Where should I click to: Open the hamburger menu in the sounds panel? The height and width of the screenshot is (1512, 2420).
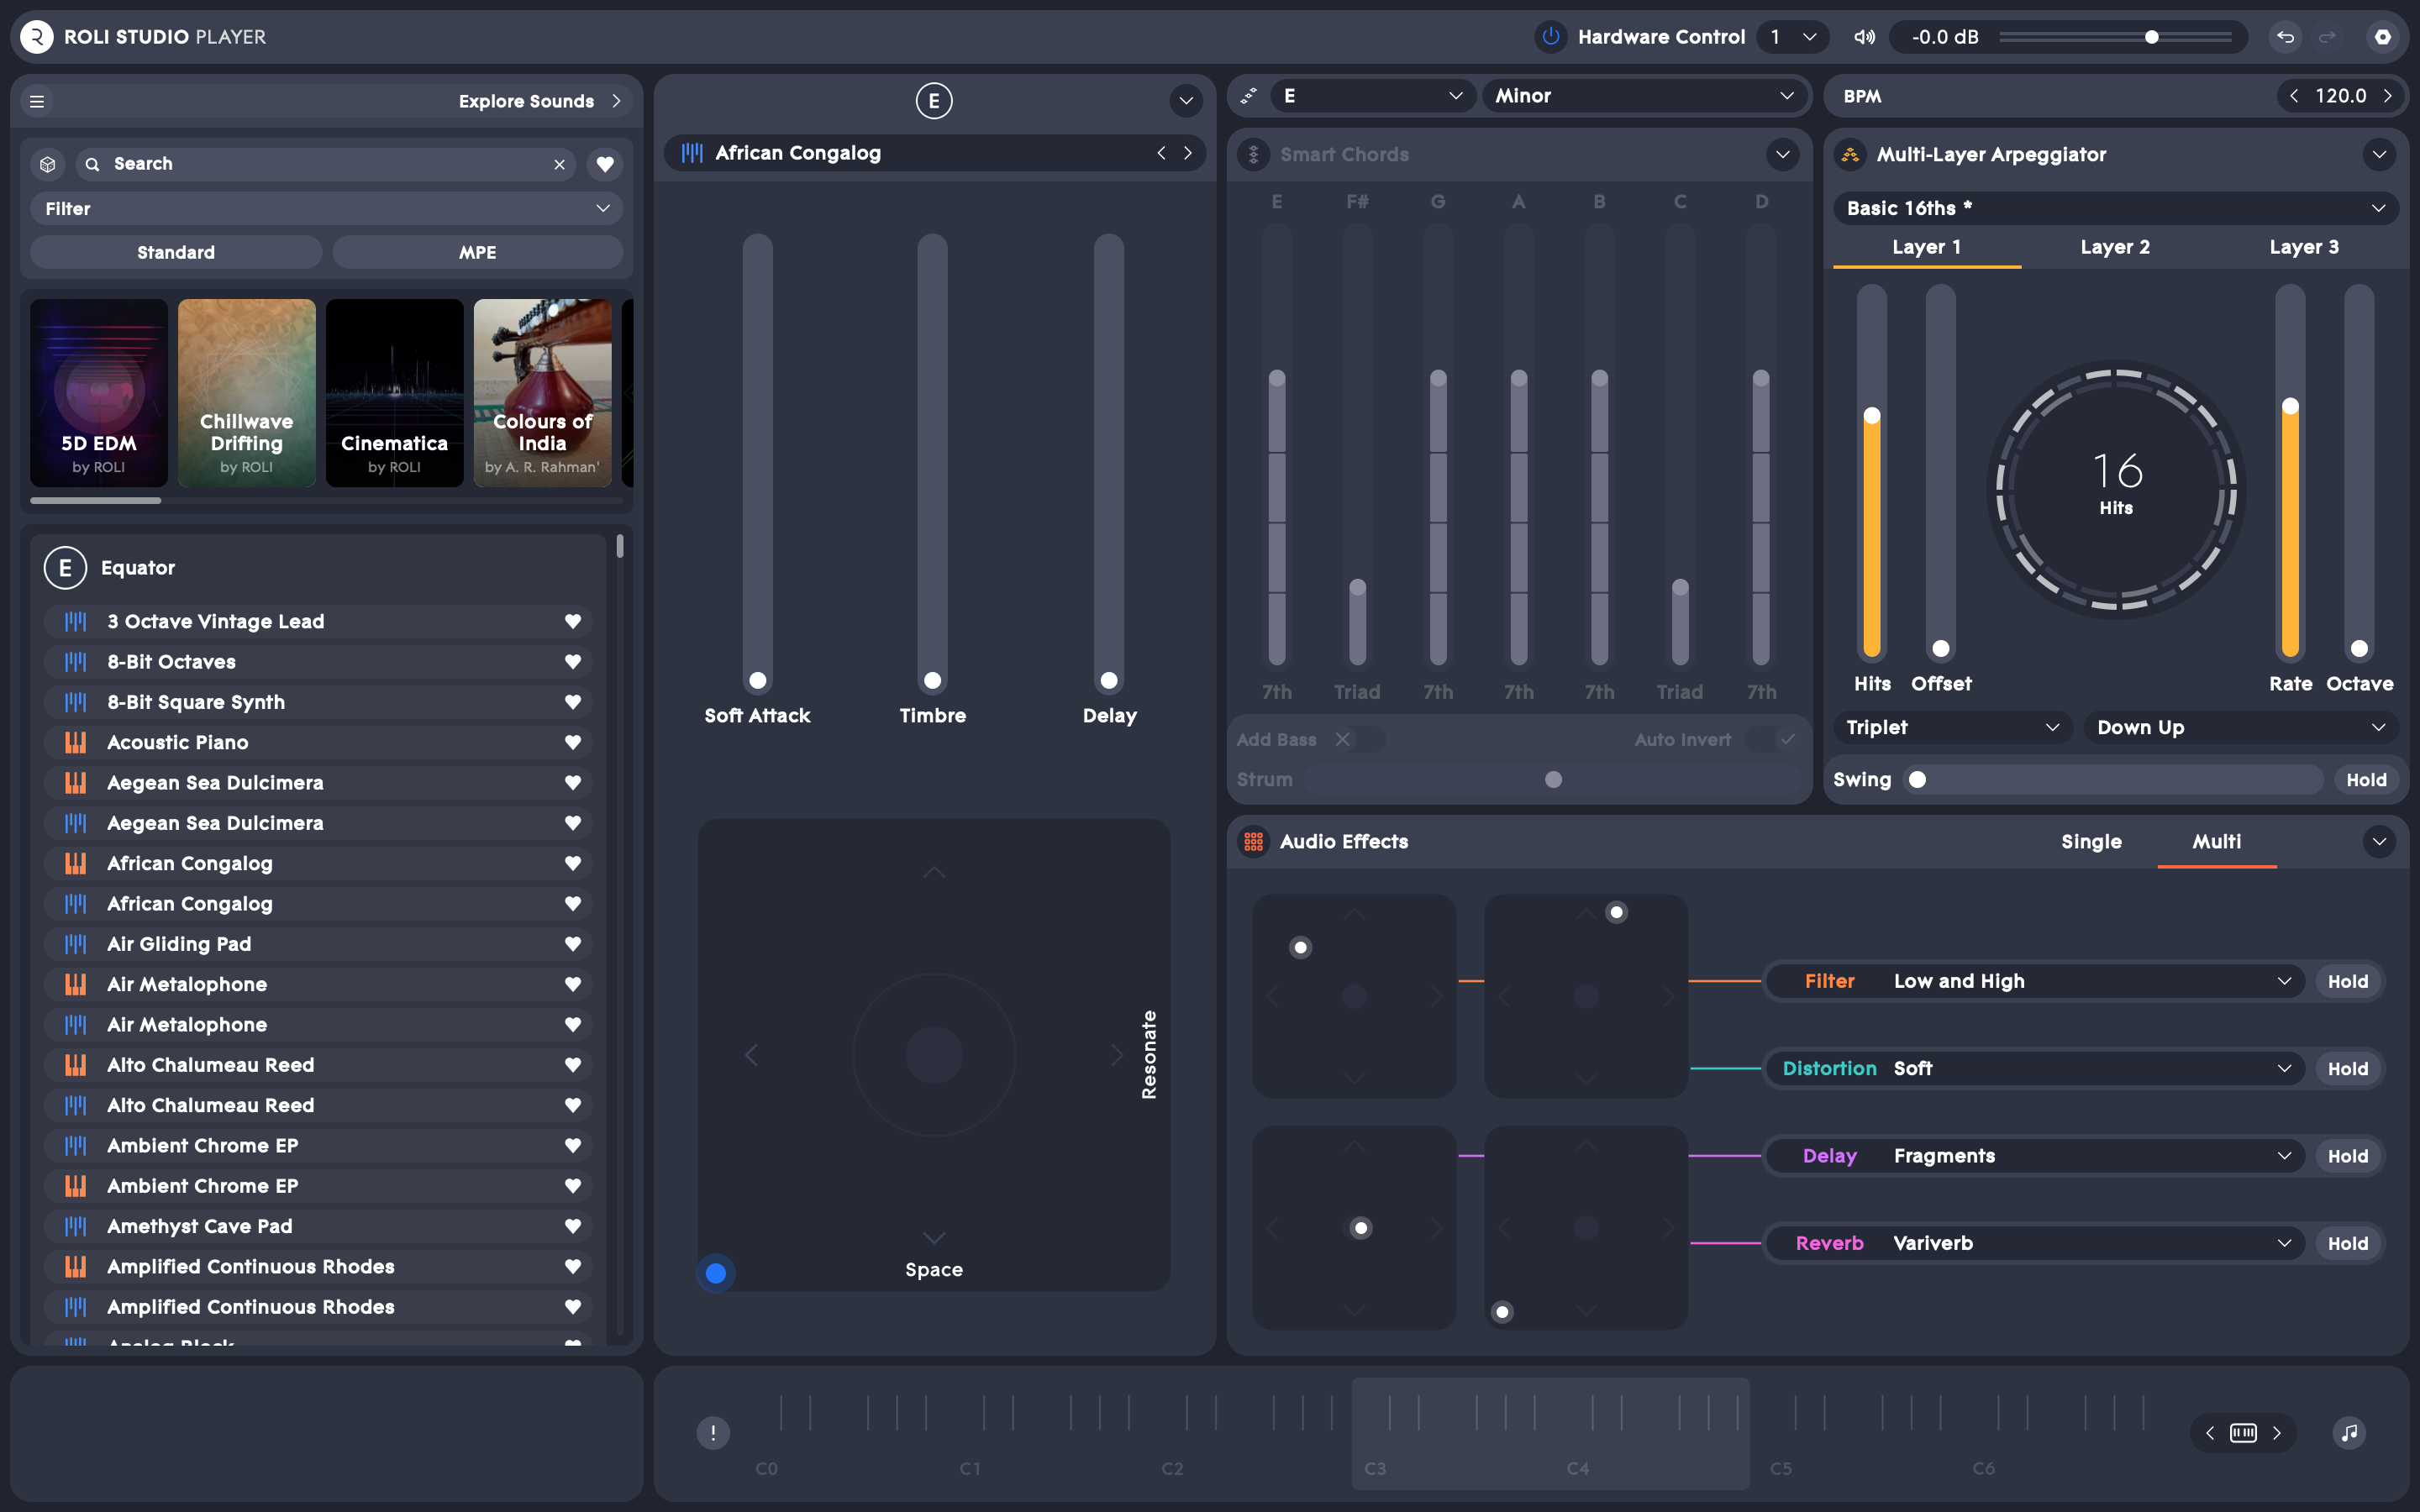click(36, 100)
